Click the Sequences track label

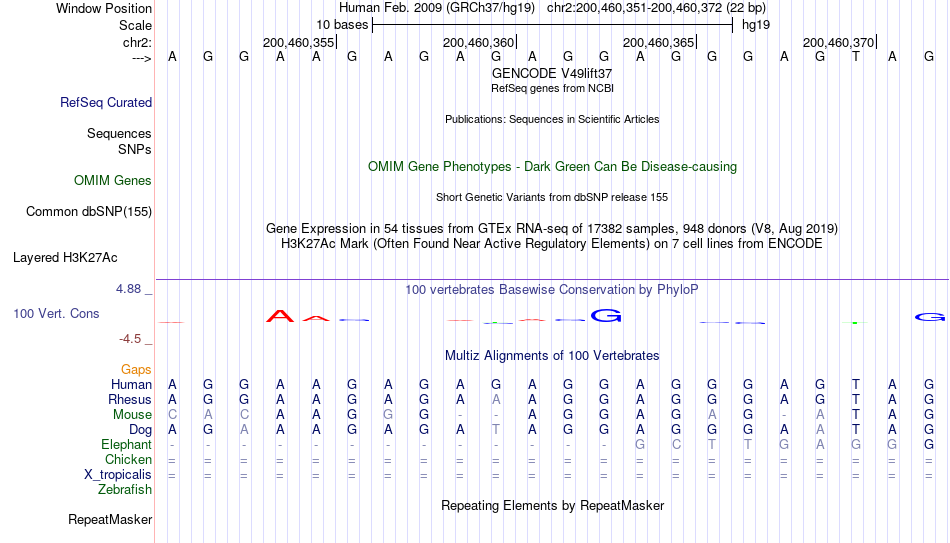[x=119, y=133]
